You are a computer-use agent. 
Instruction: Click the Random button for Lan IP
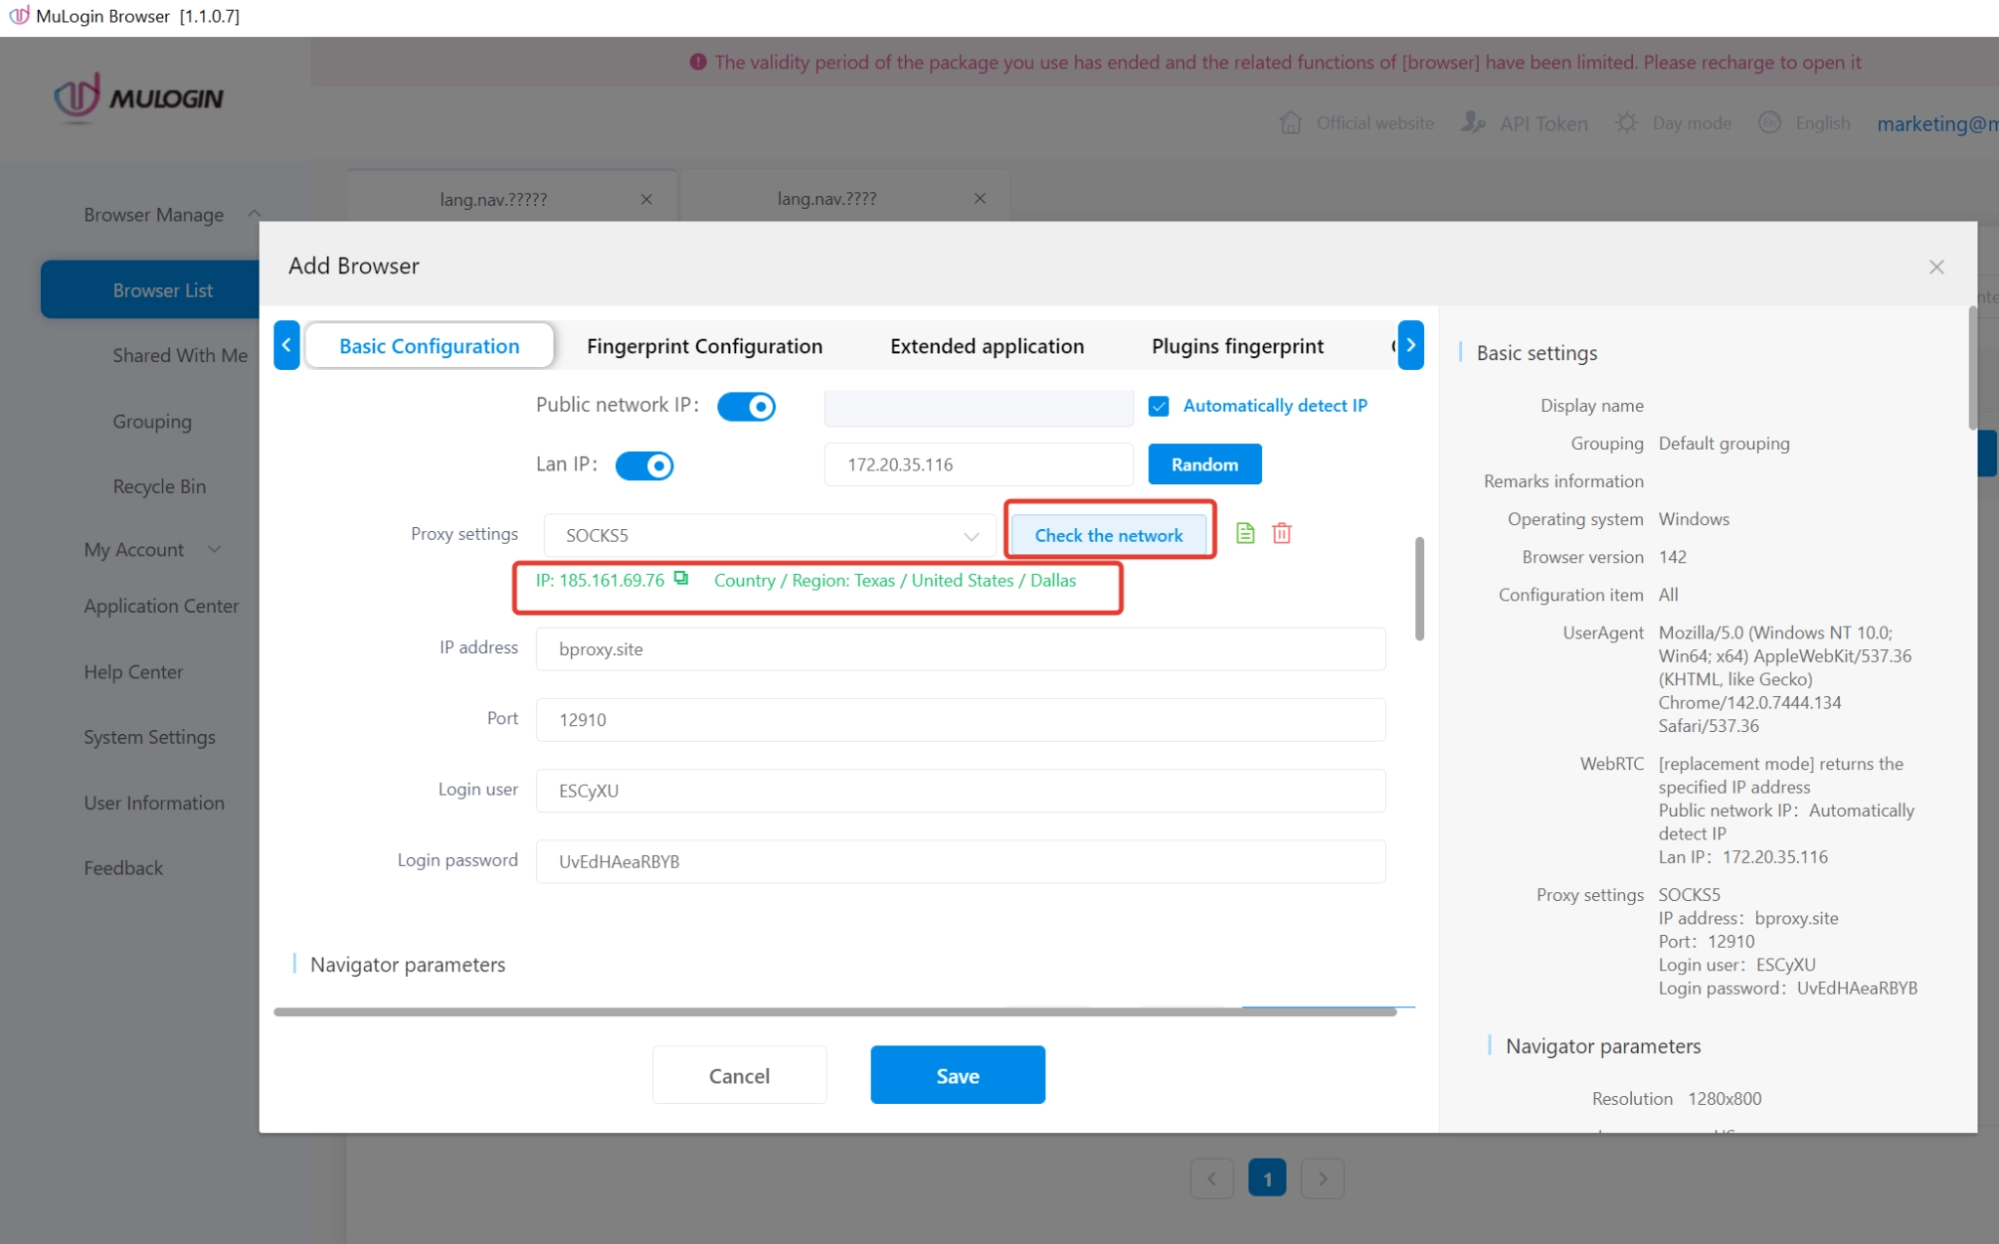tap(1203, 464)
